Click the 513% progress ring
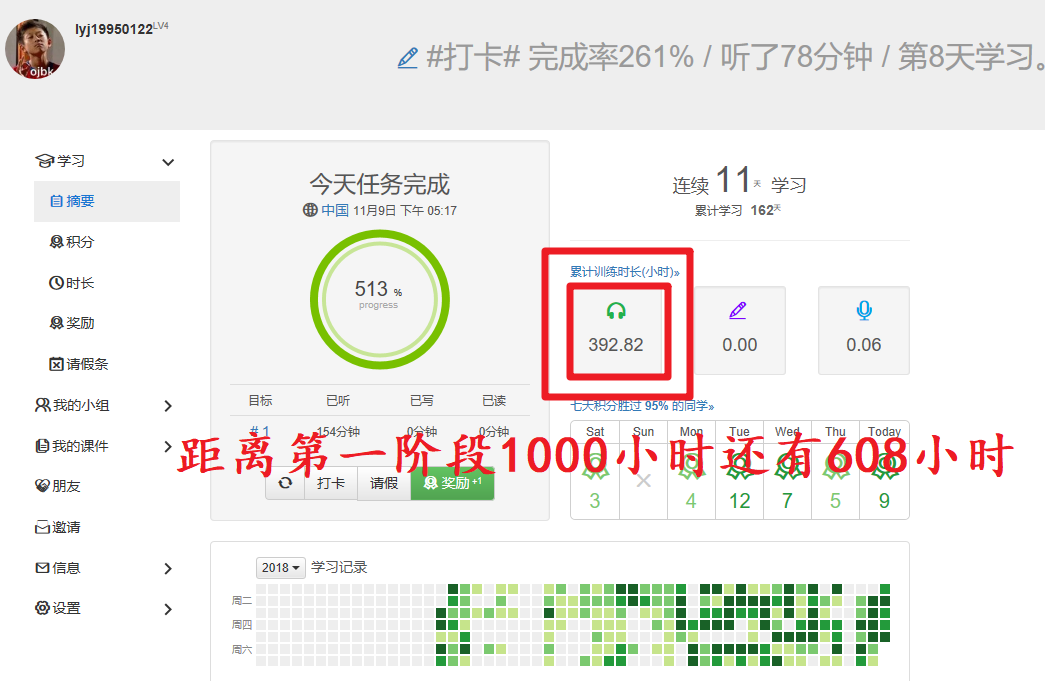 coord(379,299)
